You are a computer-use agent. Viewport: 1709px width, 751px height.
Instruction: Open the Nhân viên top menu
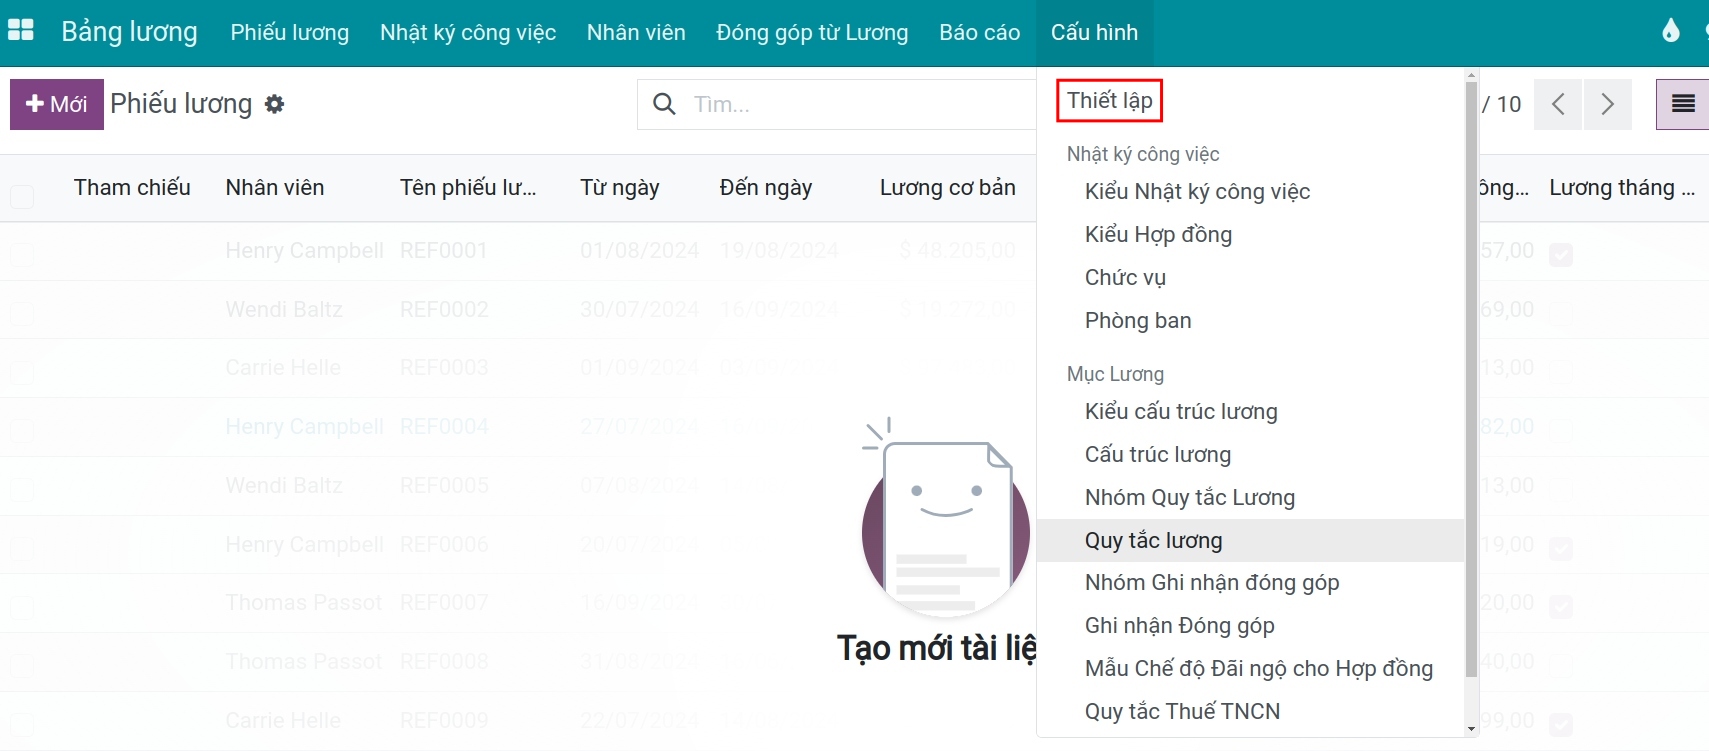tap(636, 32)
